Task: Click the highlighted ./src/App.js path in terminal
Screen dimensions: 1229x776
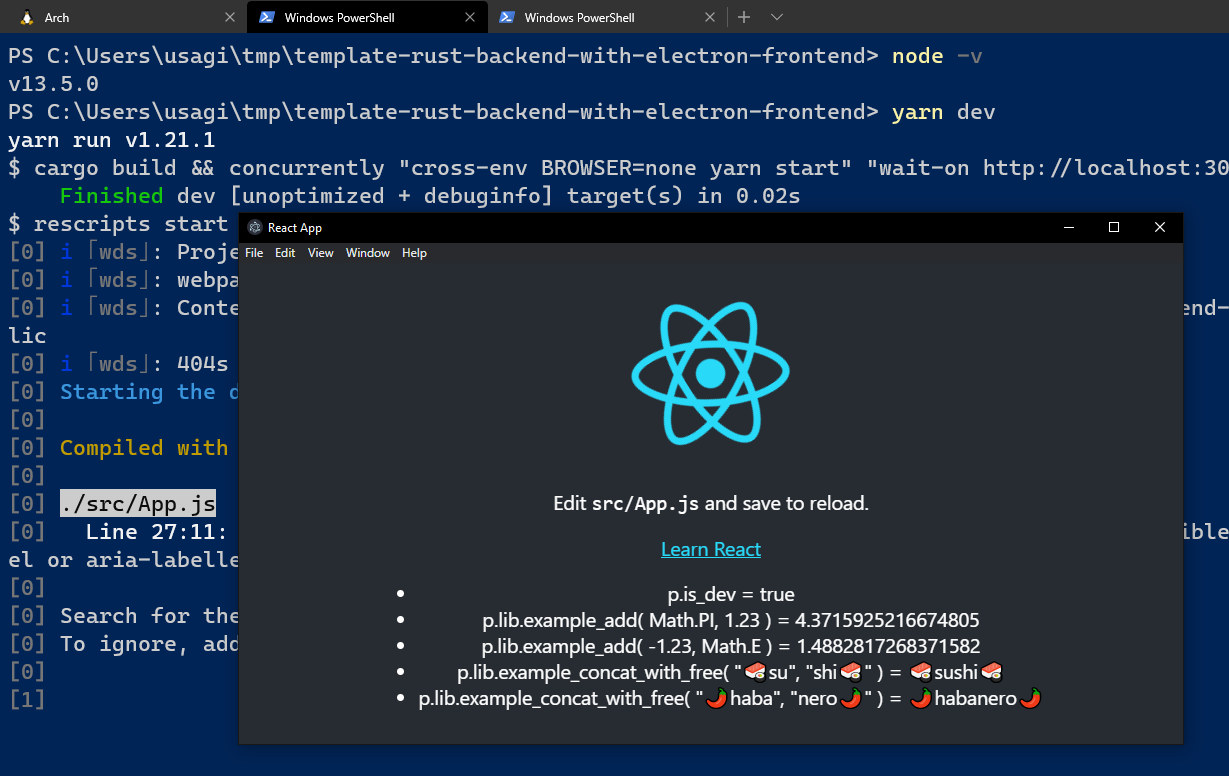Action: (138, 504)
